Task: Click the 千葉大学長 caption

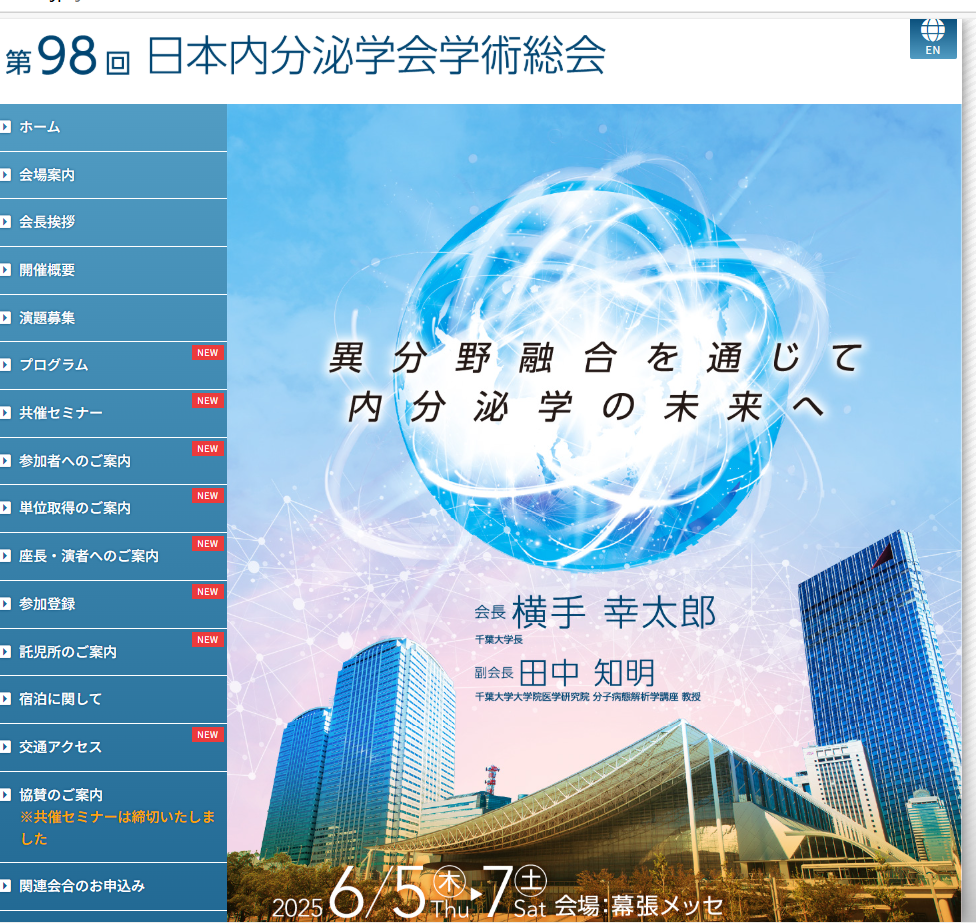Action: coord(499,640)
